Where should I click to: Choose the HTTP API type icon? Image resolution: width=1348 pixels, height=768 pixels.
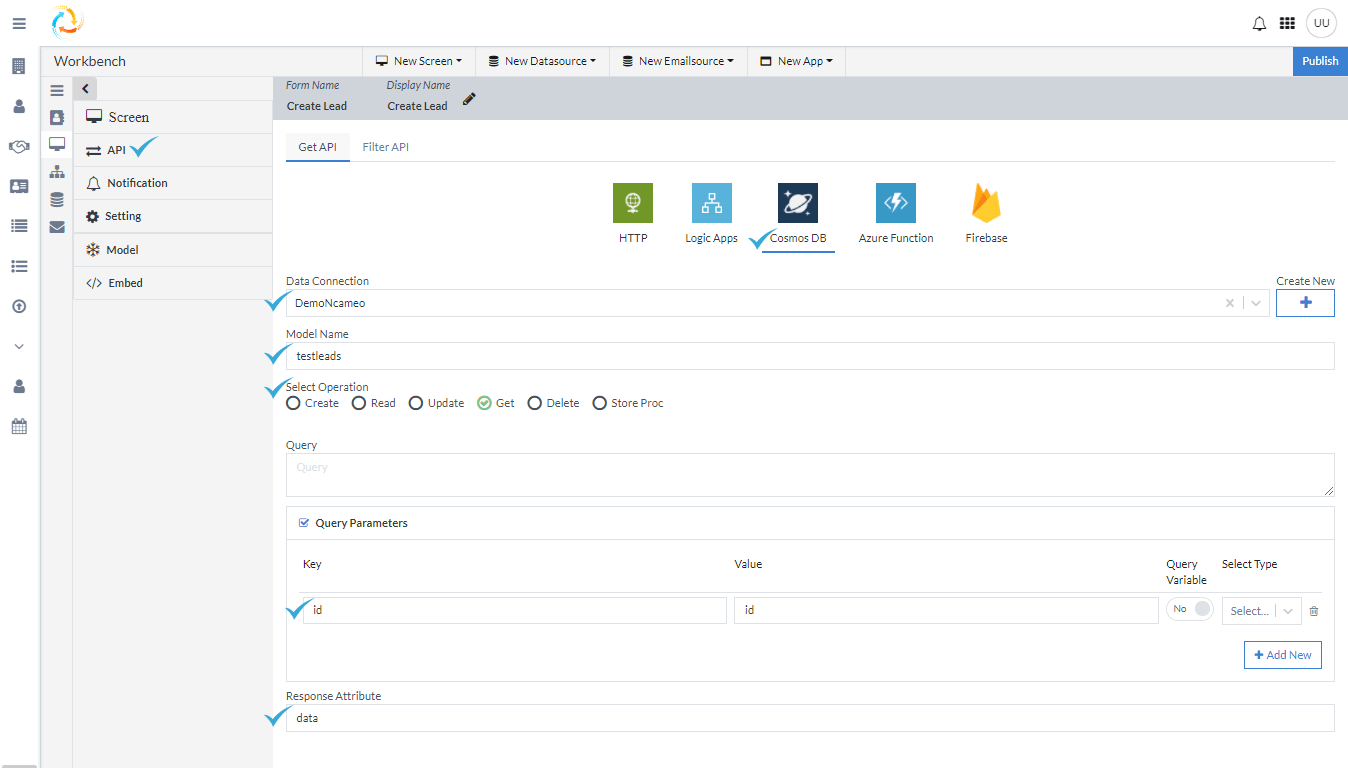click(x=633, y=203)
